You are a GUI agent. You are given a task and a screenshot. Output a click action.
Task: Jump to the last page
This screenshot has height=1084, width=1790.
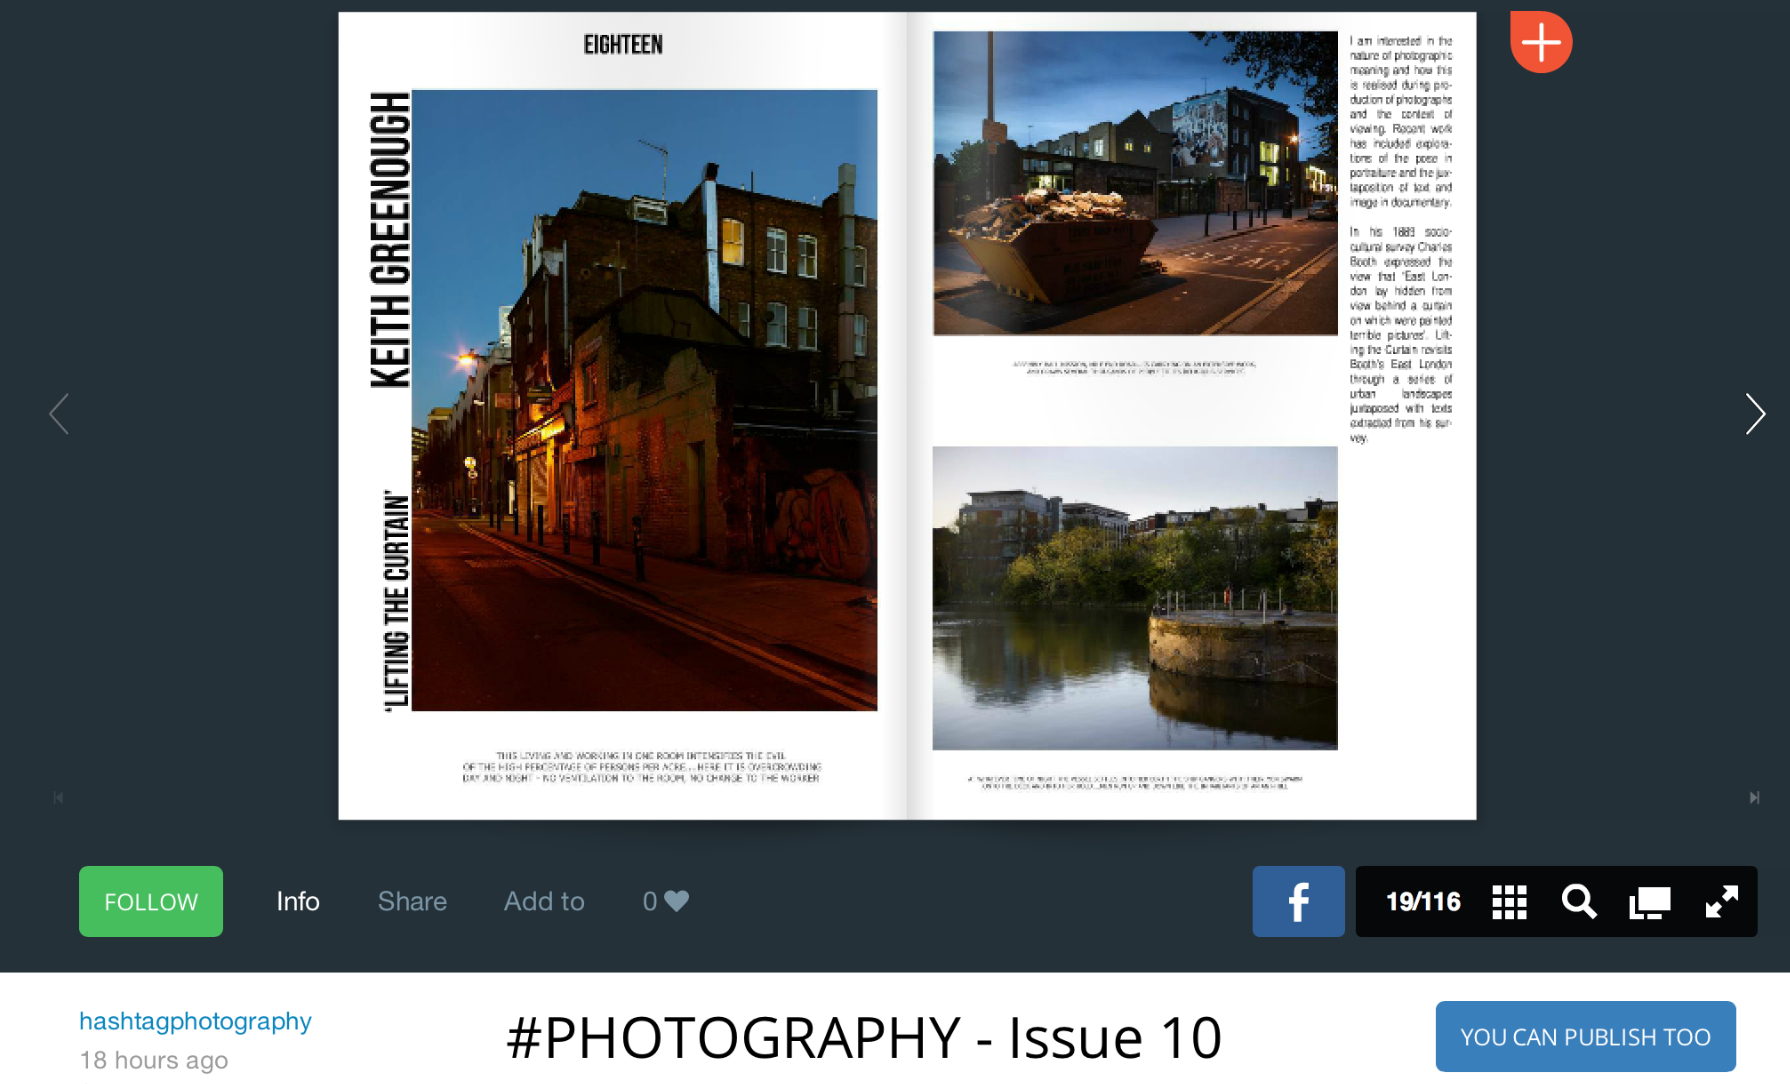tap(1754, 797)
